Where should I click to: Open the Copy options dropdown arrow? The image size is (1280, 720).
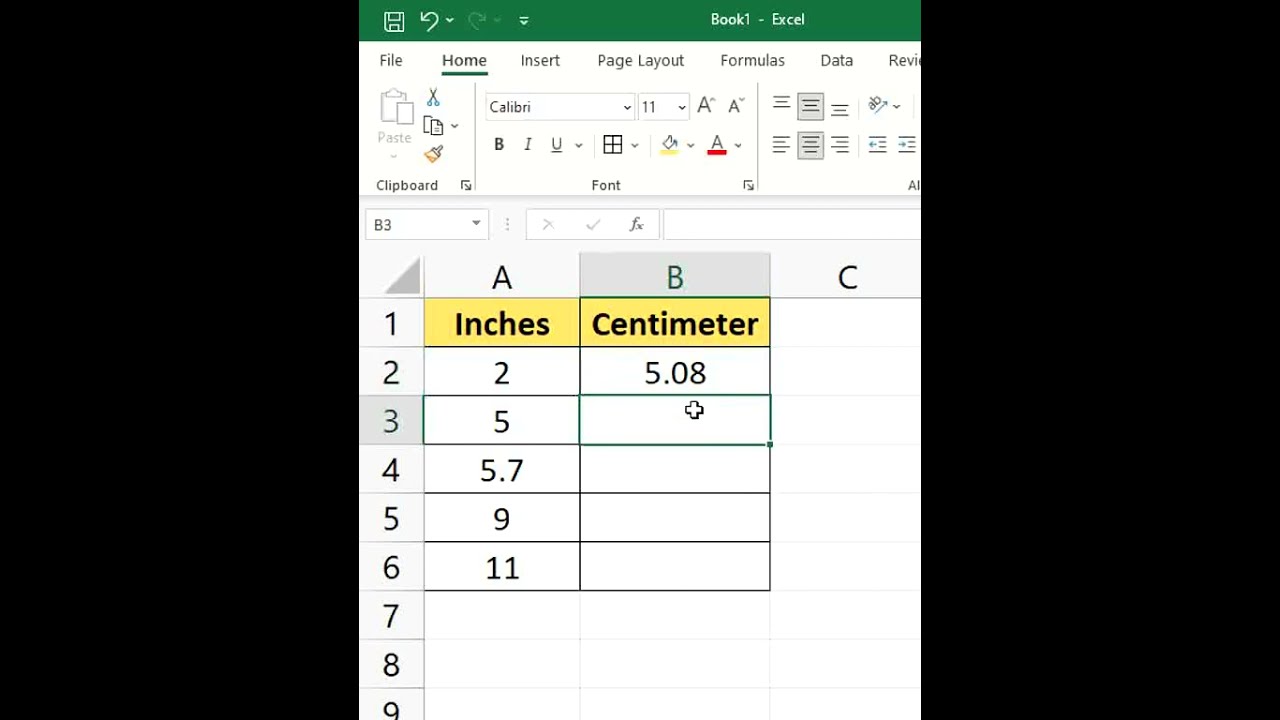coord(454,126)
